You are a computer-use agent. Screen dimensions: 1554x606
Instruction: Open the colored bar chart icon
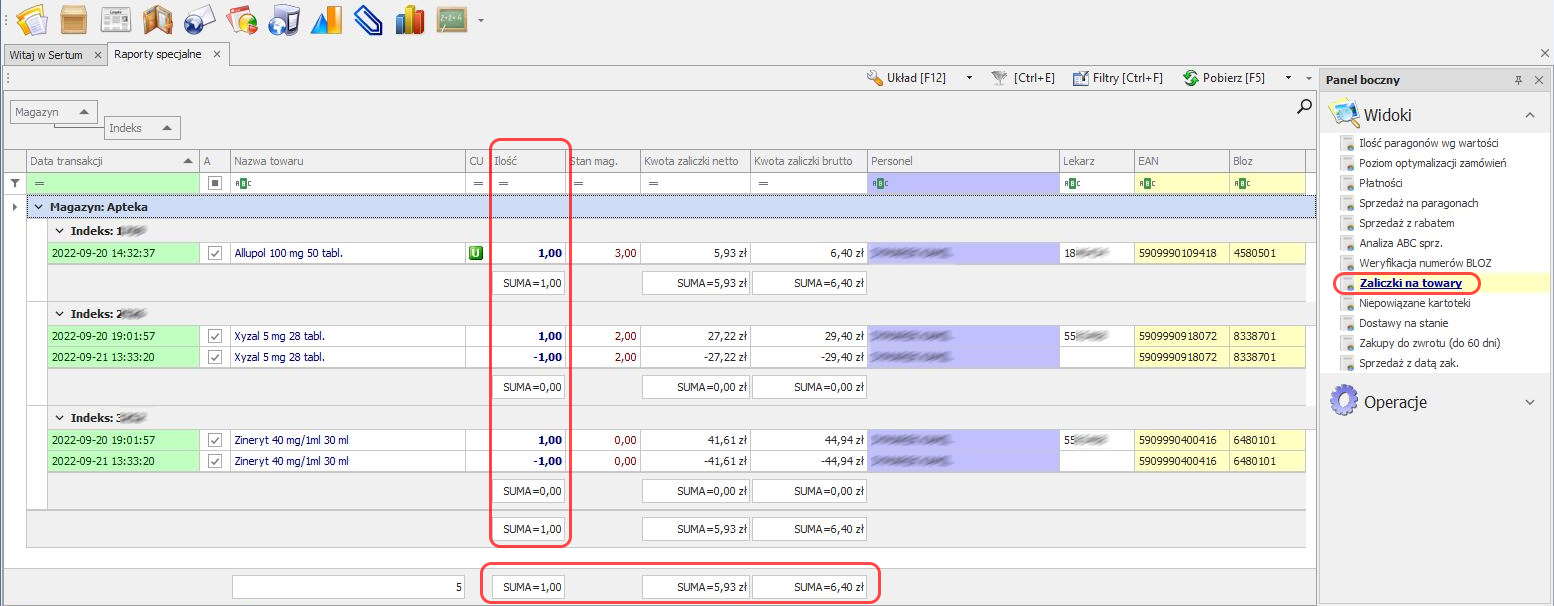point(409,19)
